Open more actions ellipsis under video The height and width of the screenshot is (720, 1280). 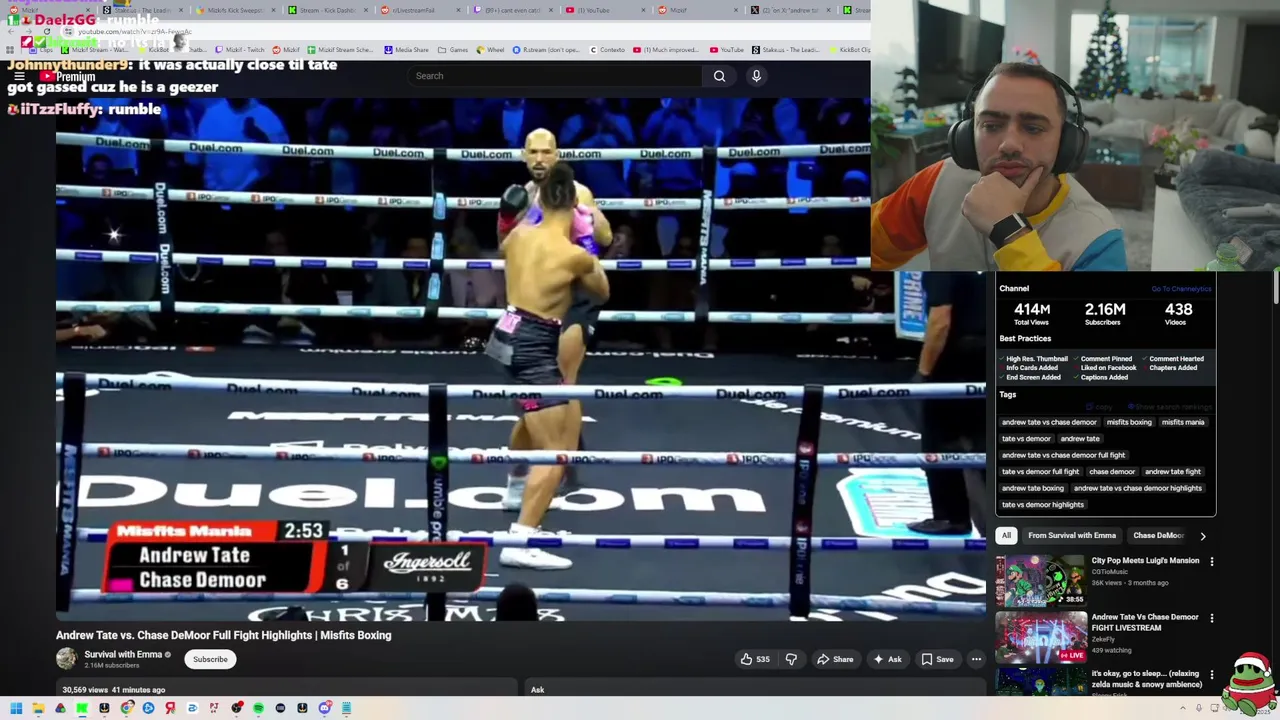[976, 659]
